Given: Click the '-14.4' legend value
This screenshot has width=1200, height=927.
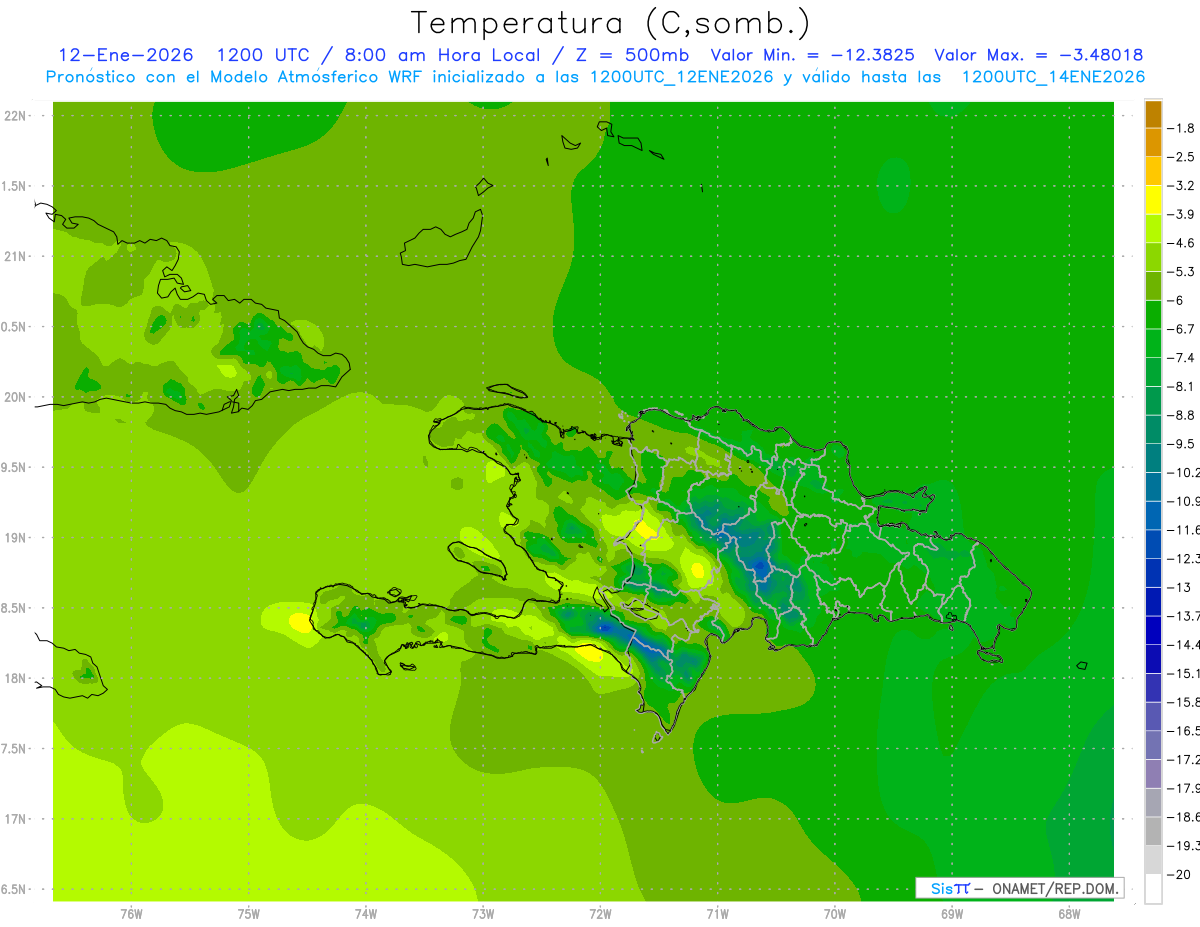Looking at the screenshot, I should (1182, 645).
